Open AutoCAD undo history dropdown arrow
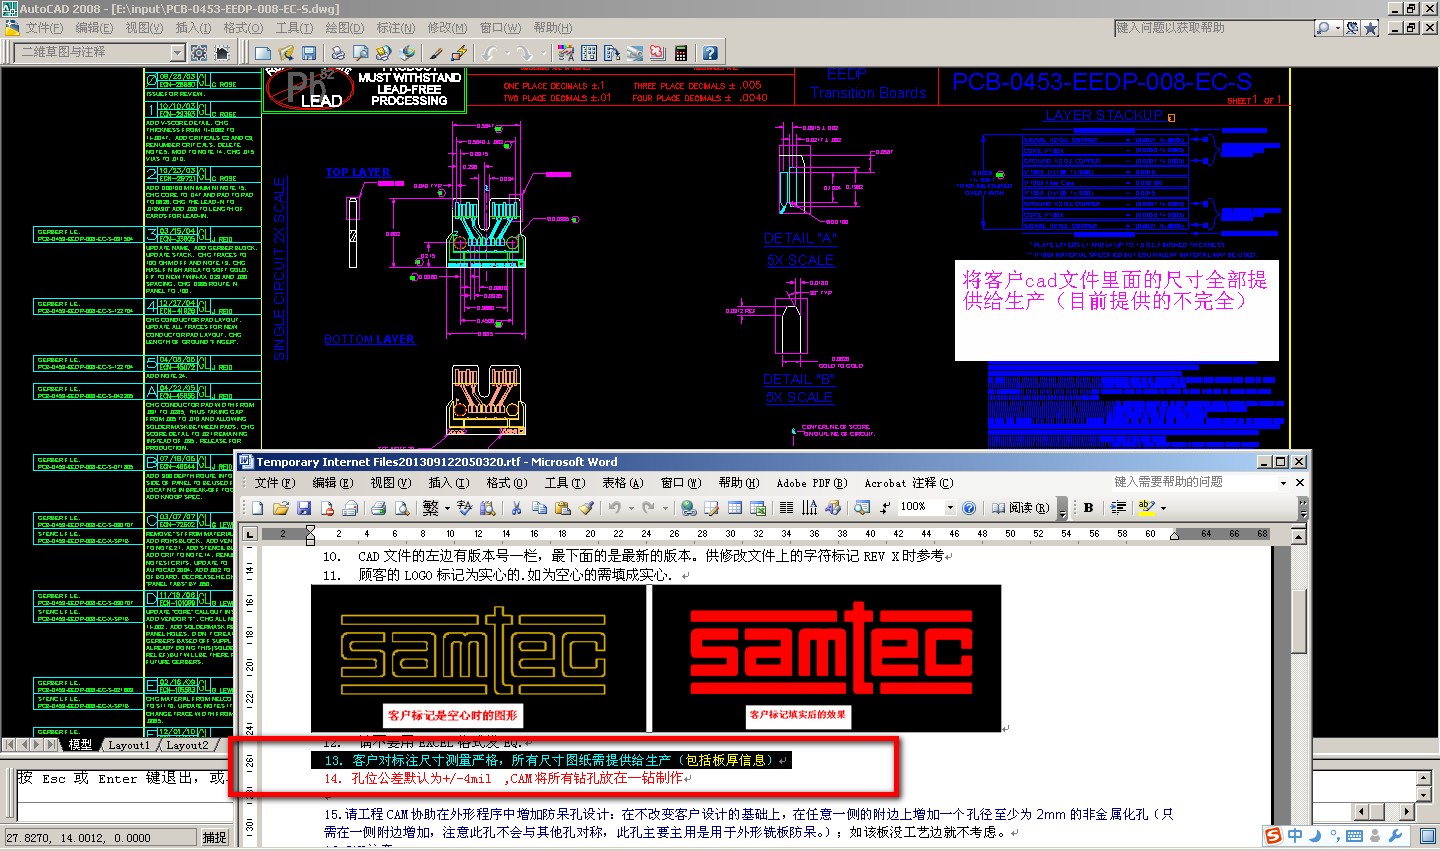The height and width of the screenshot is (851, 1440). (x=507, y=52)
